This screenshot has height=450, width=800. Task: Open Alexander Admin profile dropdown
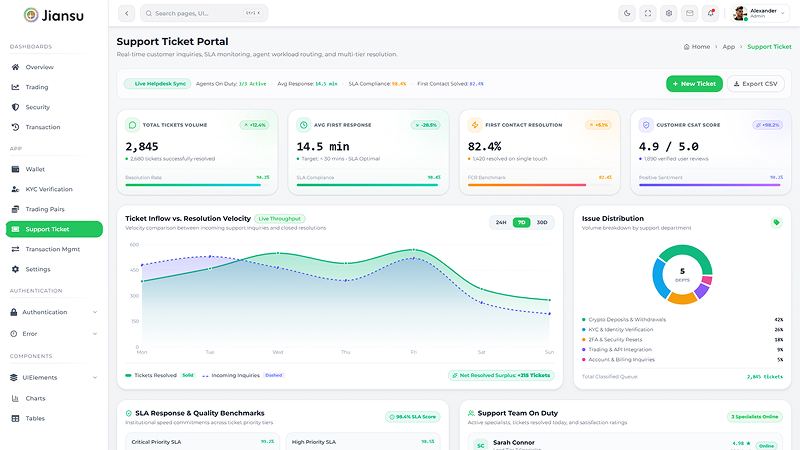(760, 13)
